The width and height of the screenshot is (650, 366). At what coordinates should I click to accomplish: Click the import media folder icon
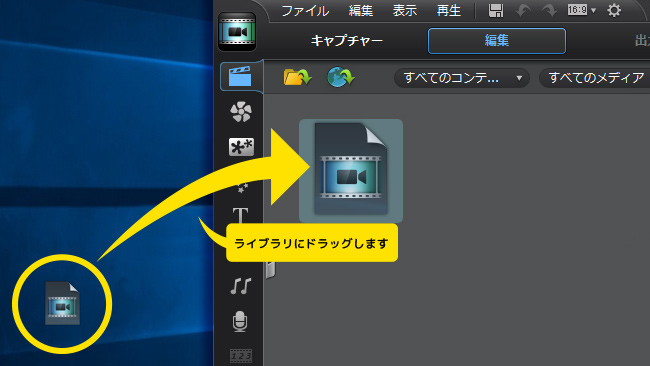tap(297, 77)
